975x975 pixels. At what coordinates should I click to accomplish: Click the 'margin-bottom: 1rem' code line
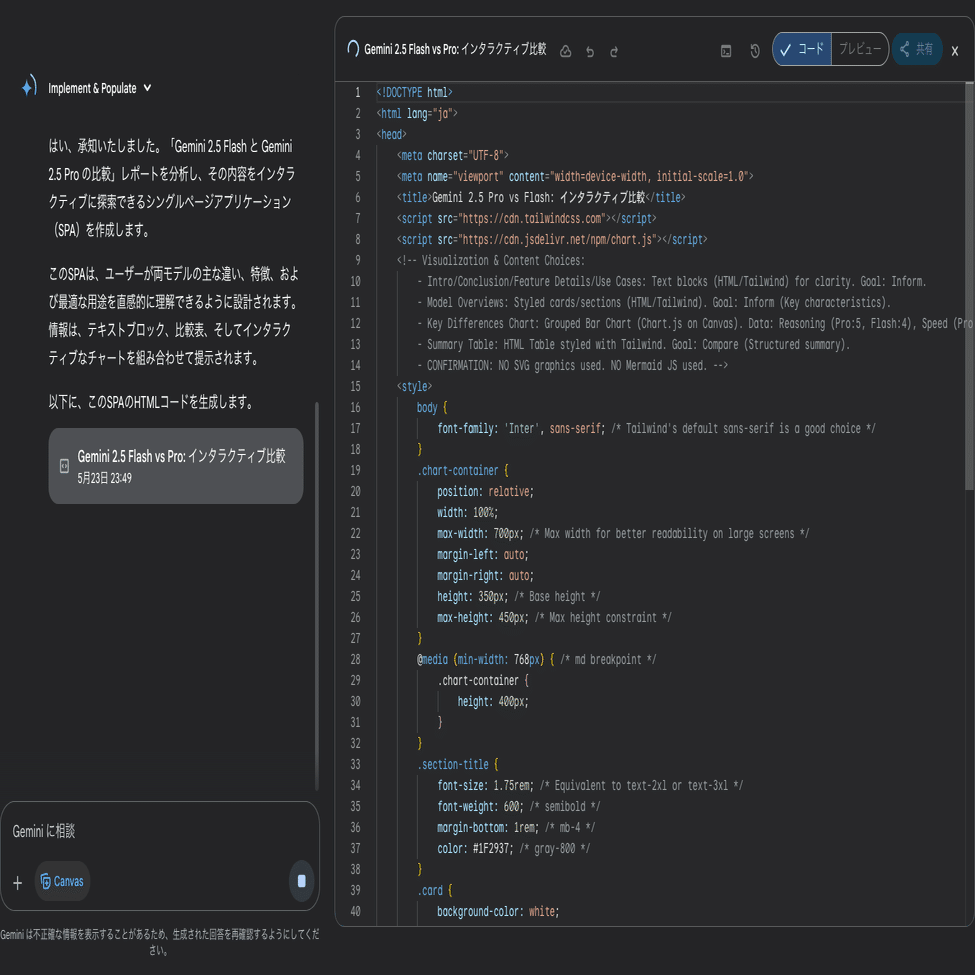516,828
